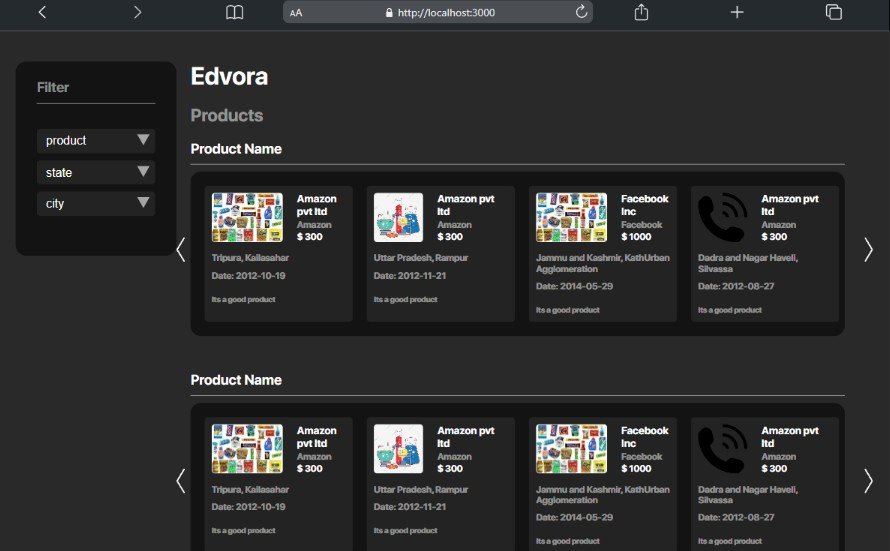Select 'Facebook Inc' title in first row
This screenshot has width=890, height=551.
pyautogui.click(x=644, y=205)
